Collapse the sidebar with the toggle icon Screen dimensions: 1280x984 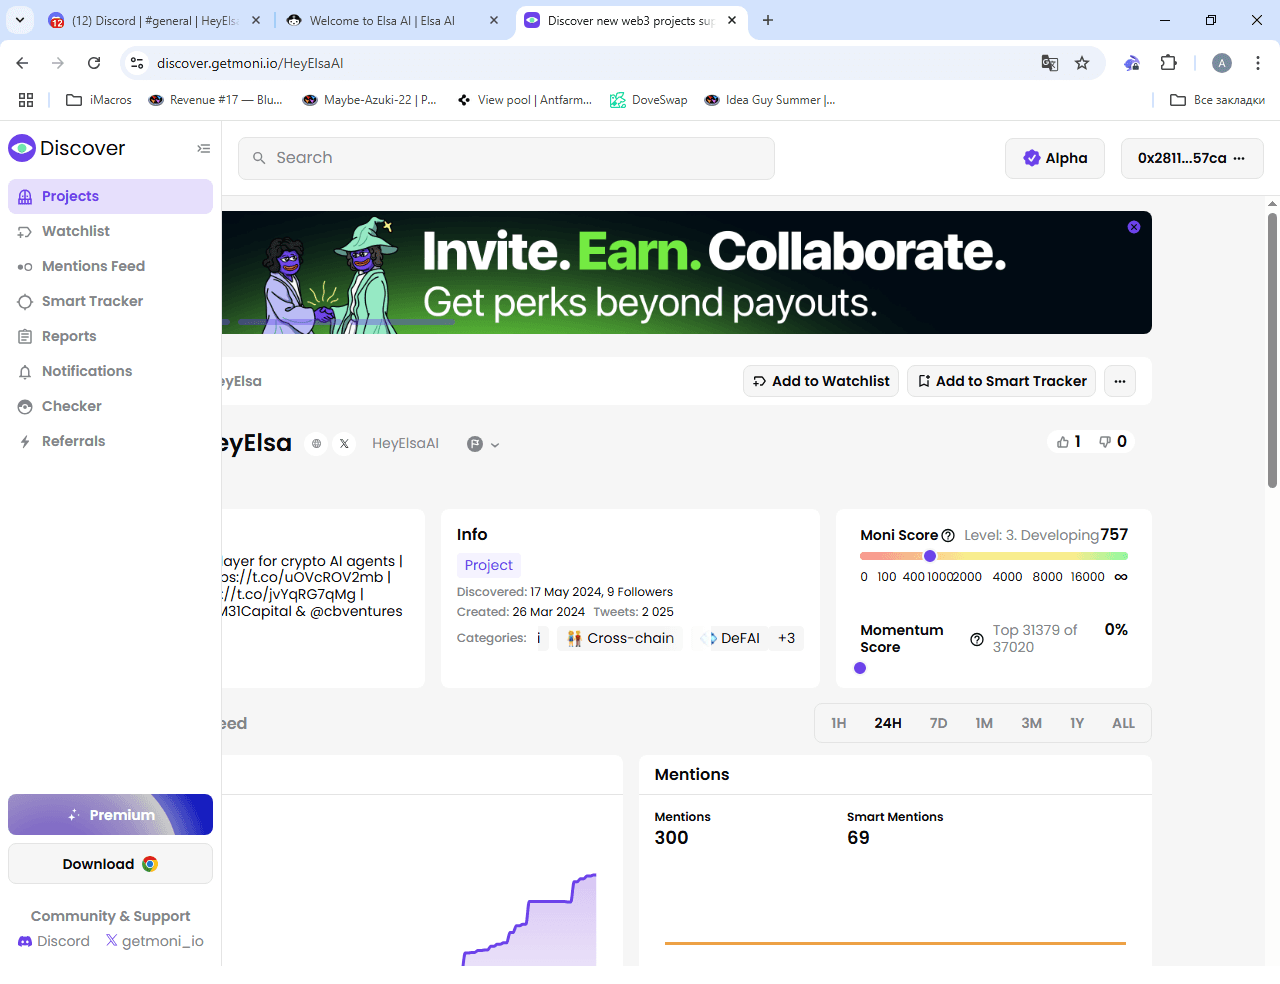click(204, 148)
